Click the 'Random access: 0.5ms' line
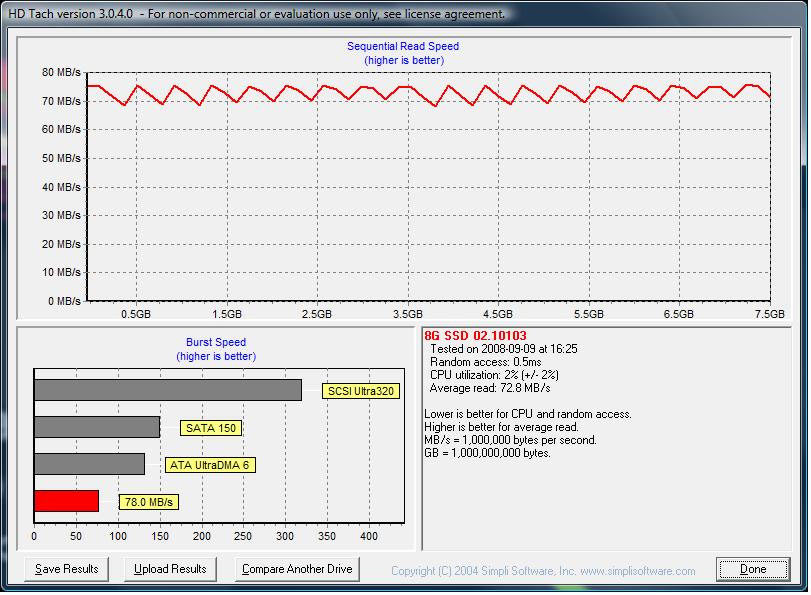This screenshot has width=811, height=595. (x=486, y=362)
